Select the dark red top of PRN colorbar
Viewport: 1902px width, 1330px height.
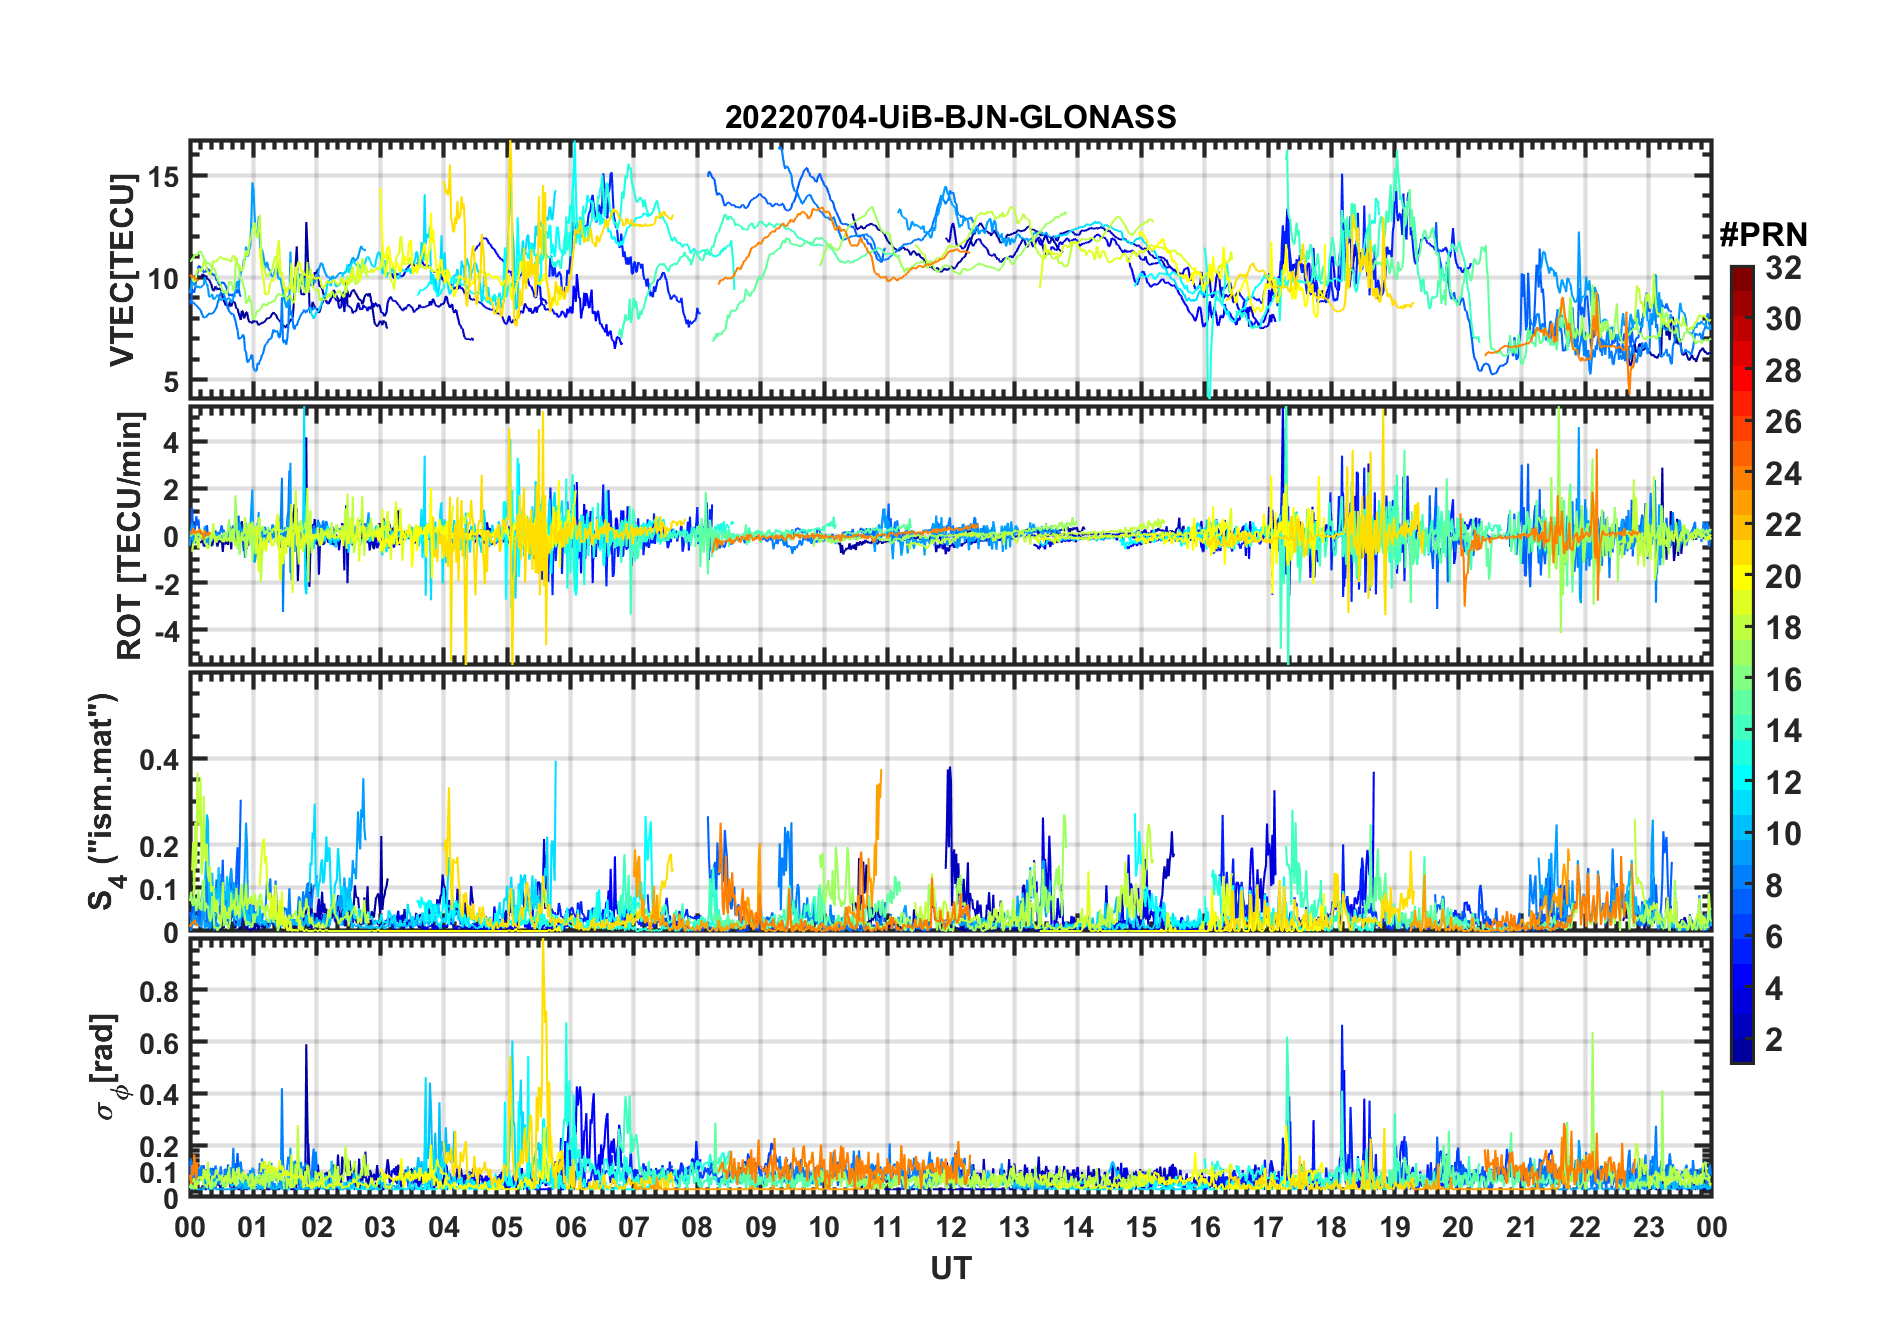(x=1742, y=272)
